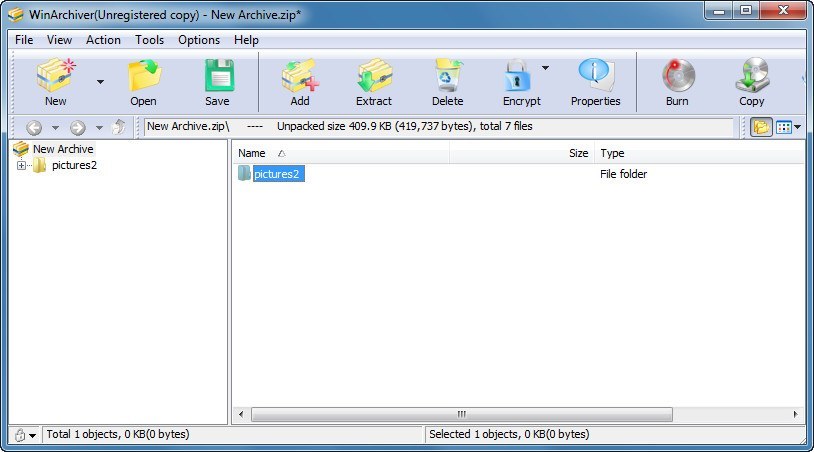Close the WinArchiver window
The height and width of the screenshot is (452, 814).
(x=783, y=11)
